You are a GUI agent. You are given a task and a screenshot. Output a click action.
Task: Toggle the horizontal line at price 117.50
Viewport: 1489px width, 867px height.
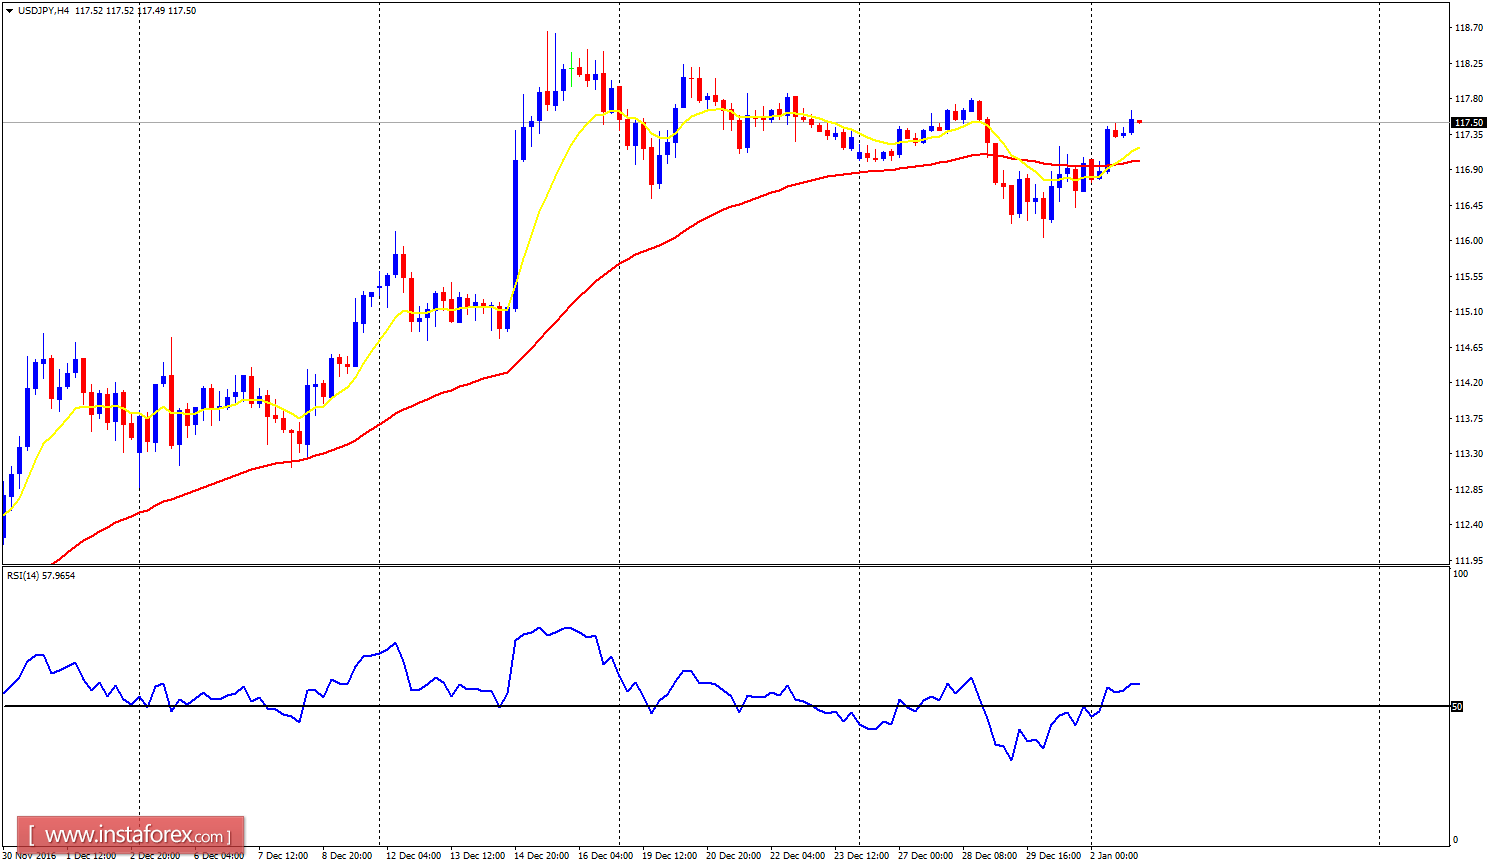coord(700,120)
